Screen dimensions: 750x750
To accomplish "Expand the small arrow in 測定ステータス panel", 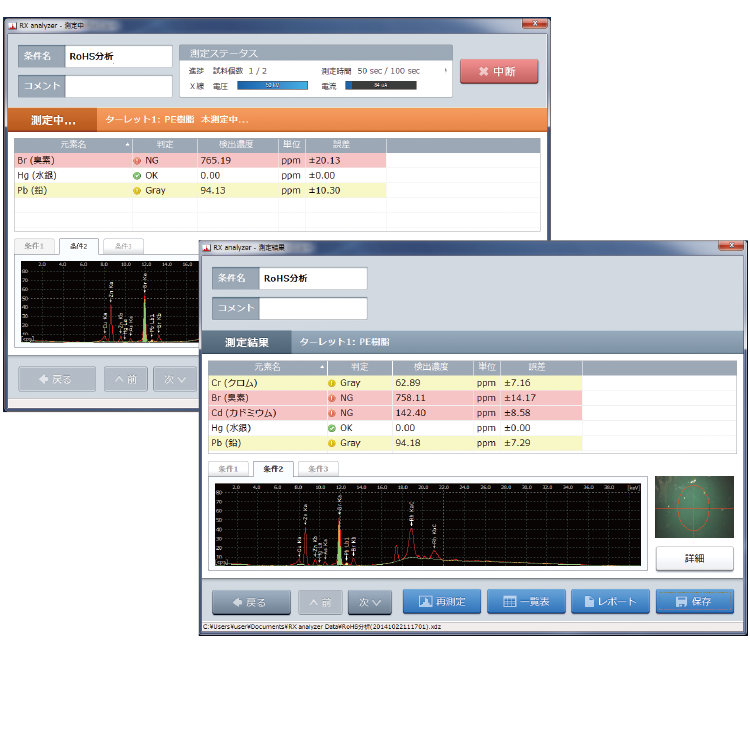I will pyautogui.click(x=445, y=71).
